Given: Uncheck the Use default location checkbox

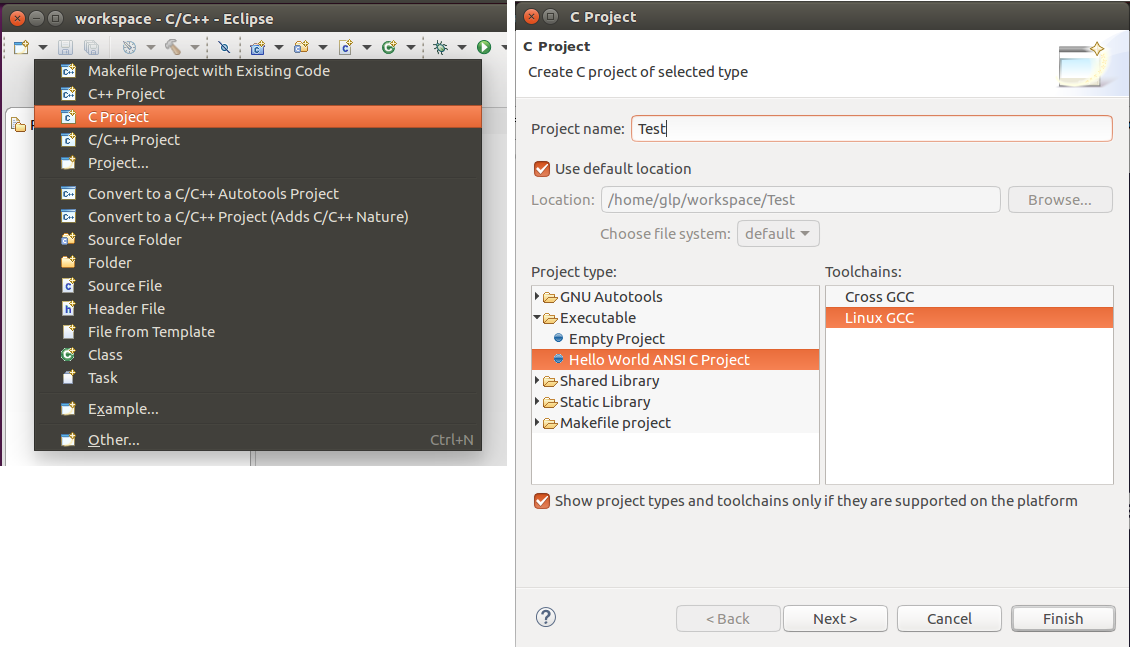Looking at the screenshot, I should (541, 169).
